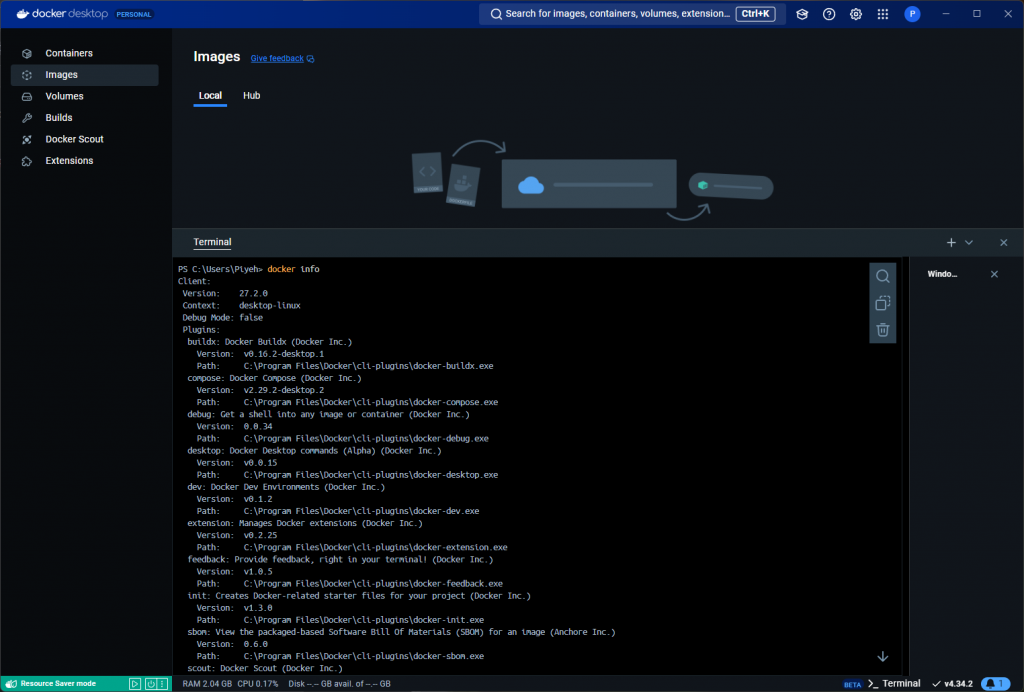Image resolution: width=1024 pixels, height=692 pixels.
Task: Select the Terminal panel tab
Action: 212,242
